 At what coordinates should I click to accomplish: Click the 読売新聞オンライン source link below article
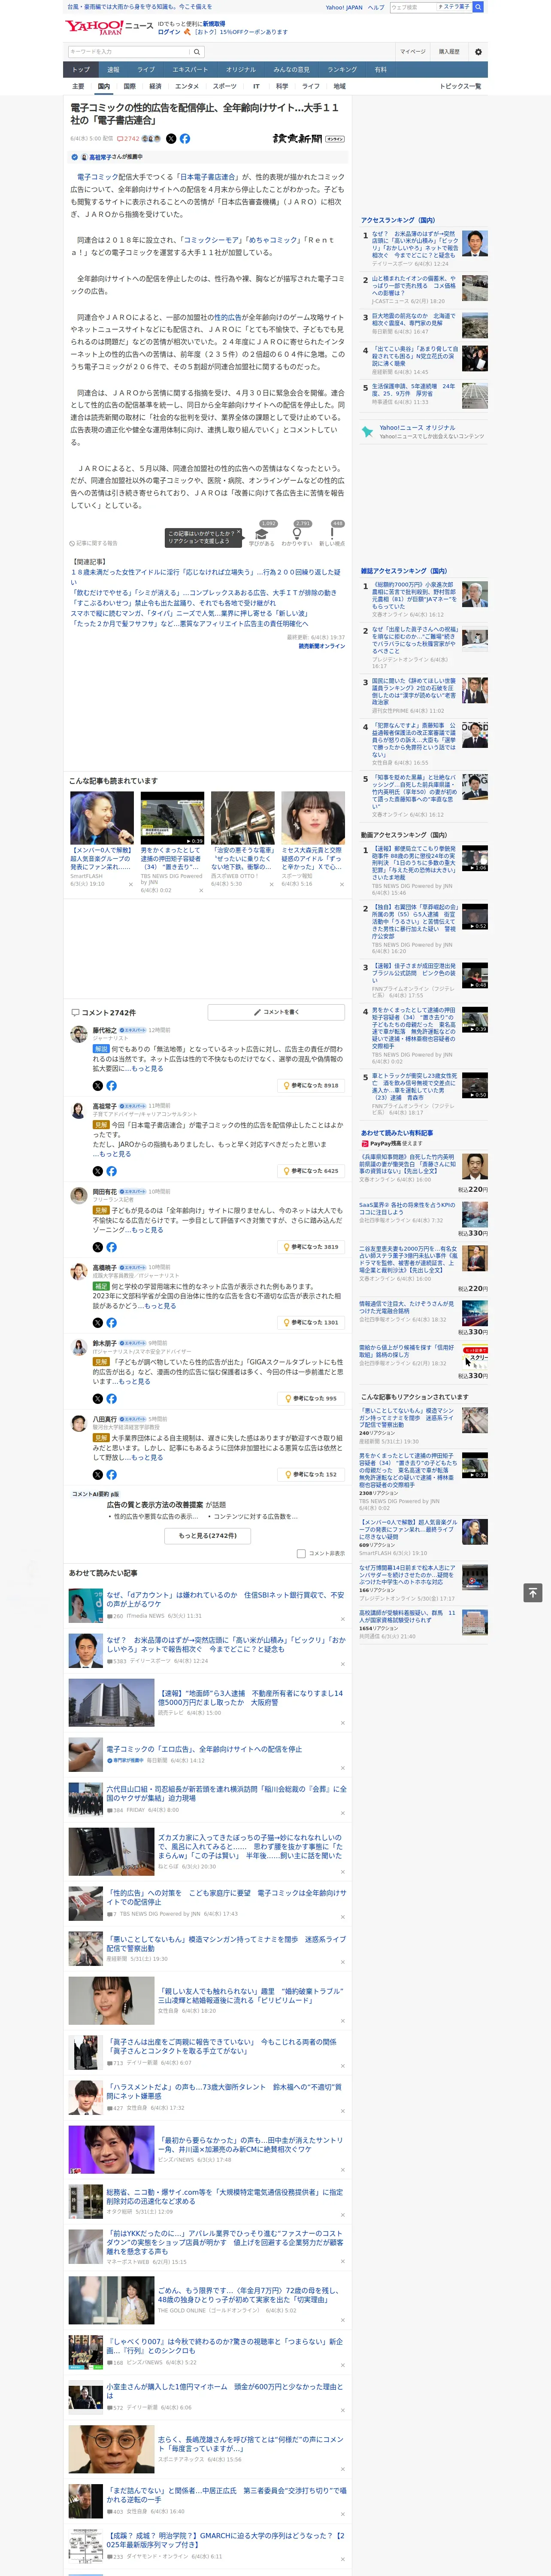[x=322, y=646]
